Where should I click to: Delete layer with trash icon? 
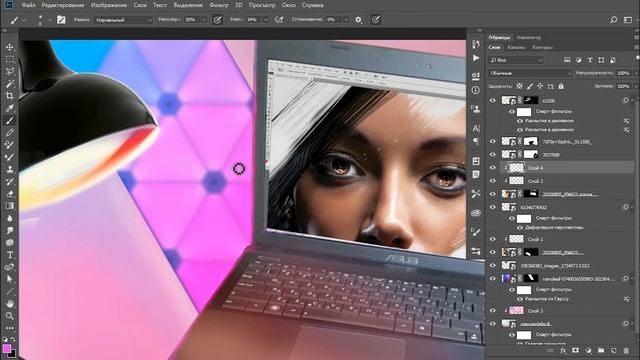coord(627,351)
